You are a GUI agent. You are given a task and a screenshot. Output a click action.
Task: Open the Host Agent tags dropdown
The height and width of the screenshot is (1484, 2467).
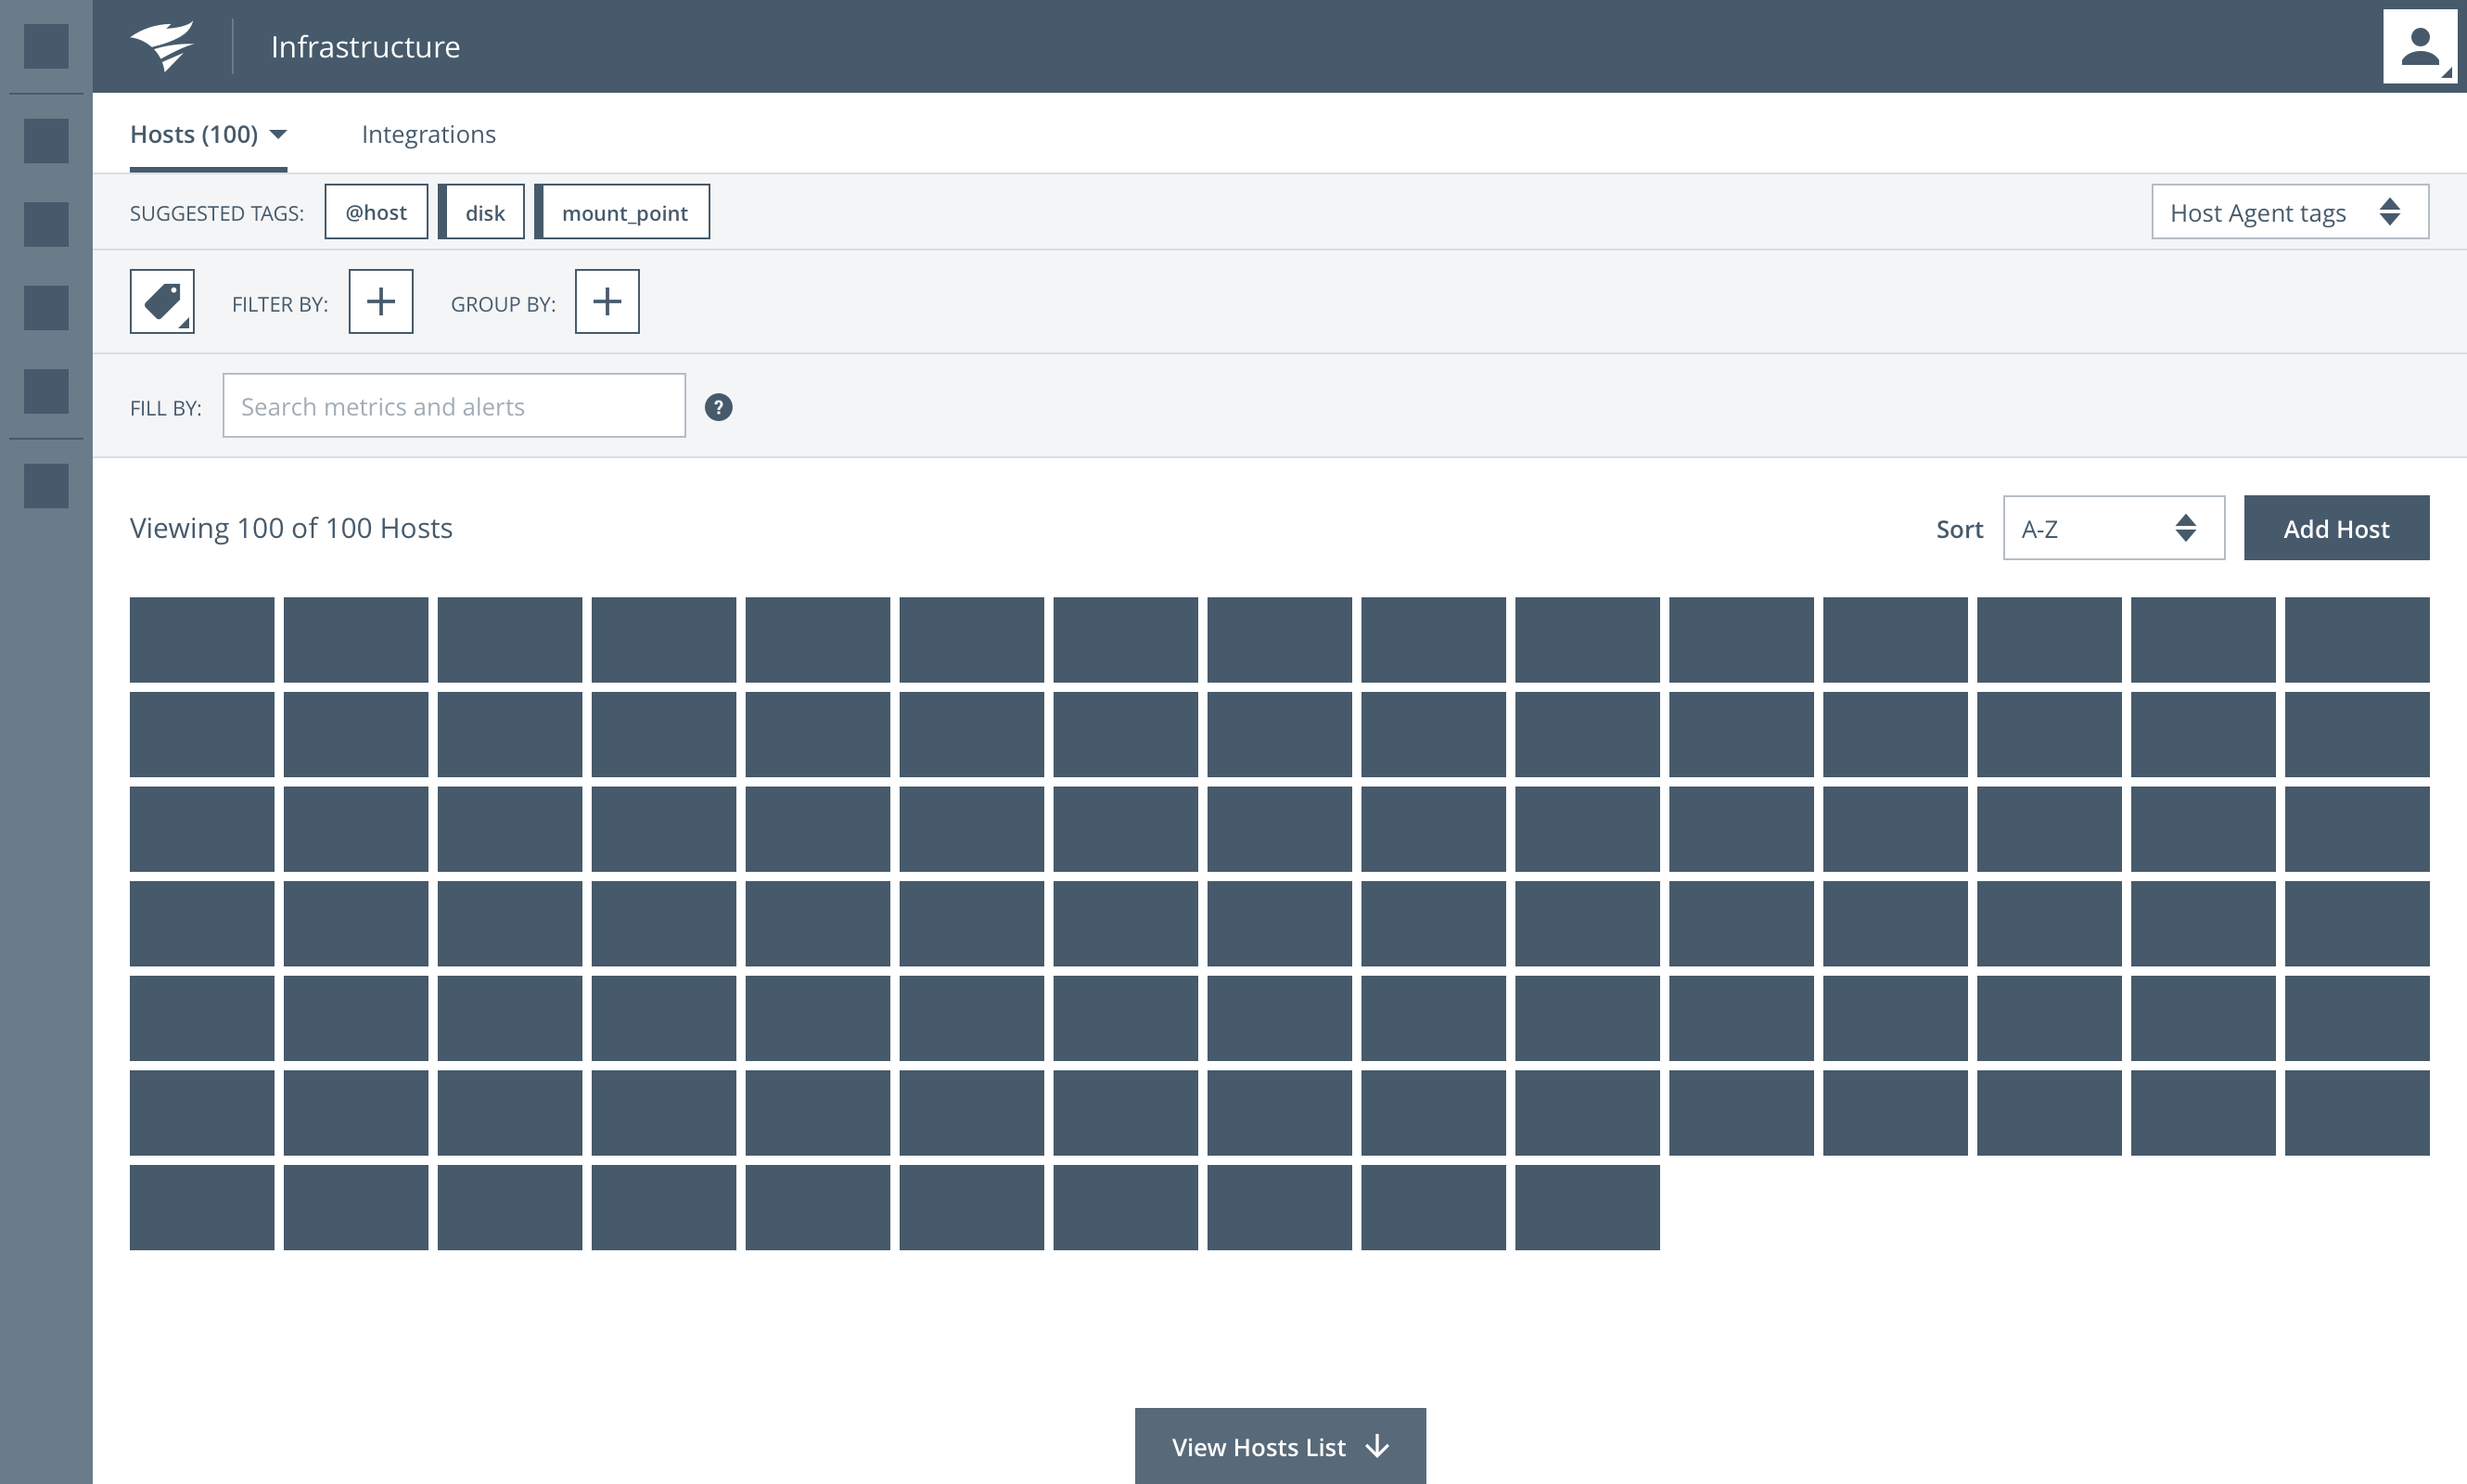click(x=2289, y=212)
